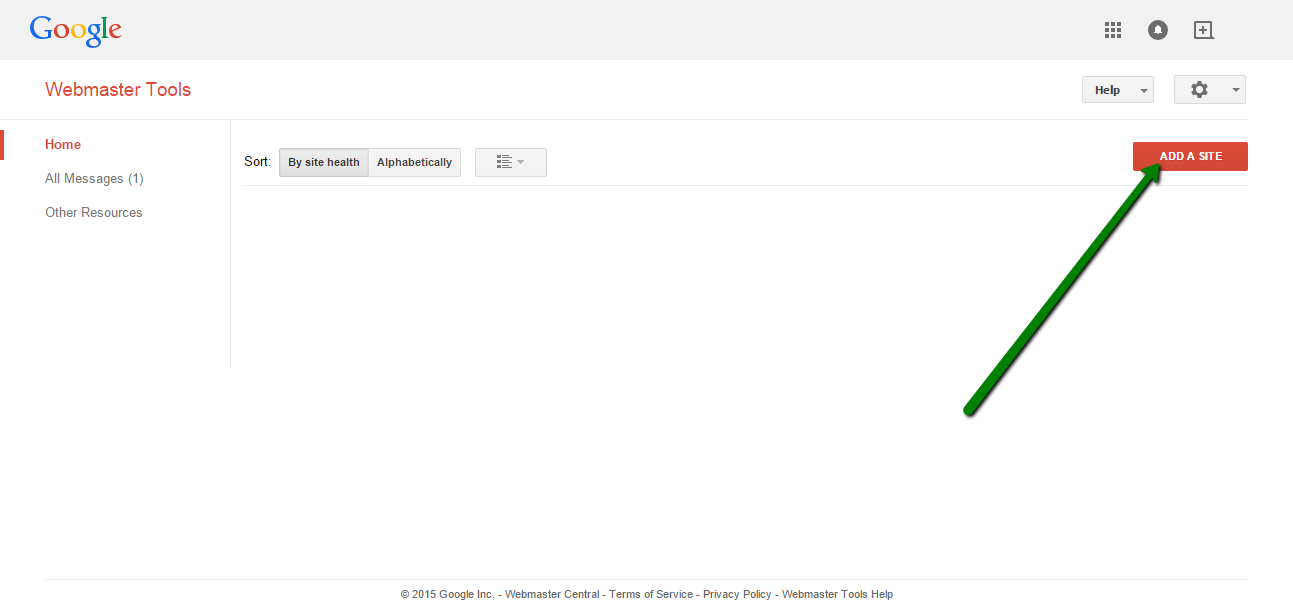Select Home in the left sidebar
The image size is (1293, 606).
click(63, 145)
